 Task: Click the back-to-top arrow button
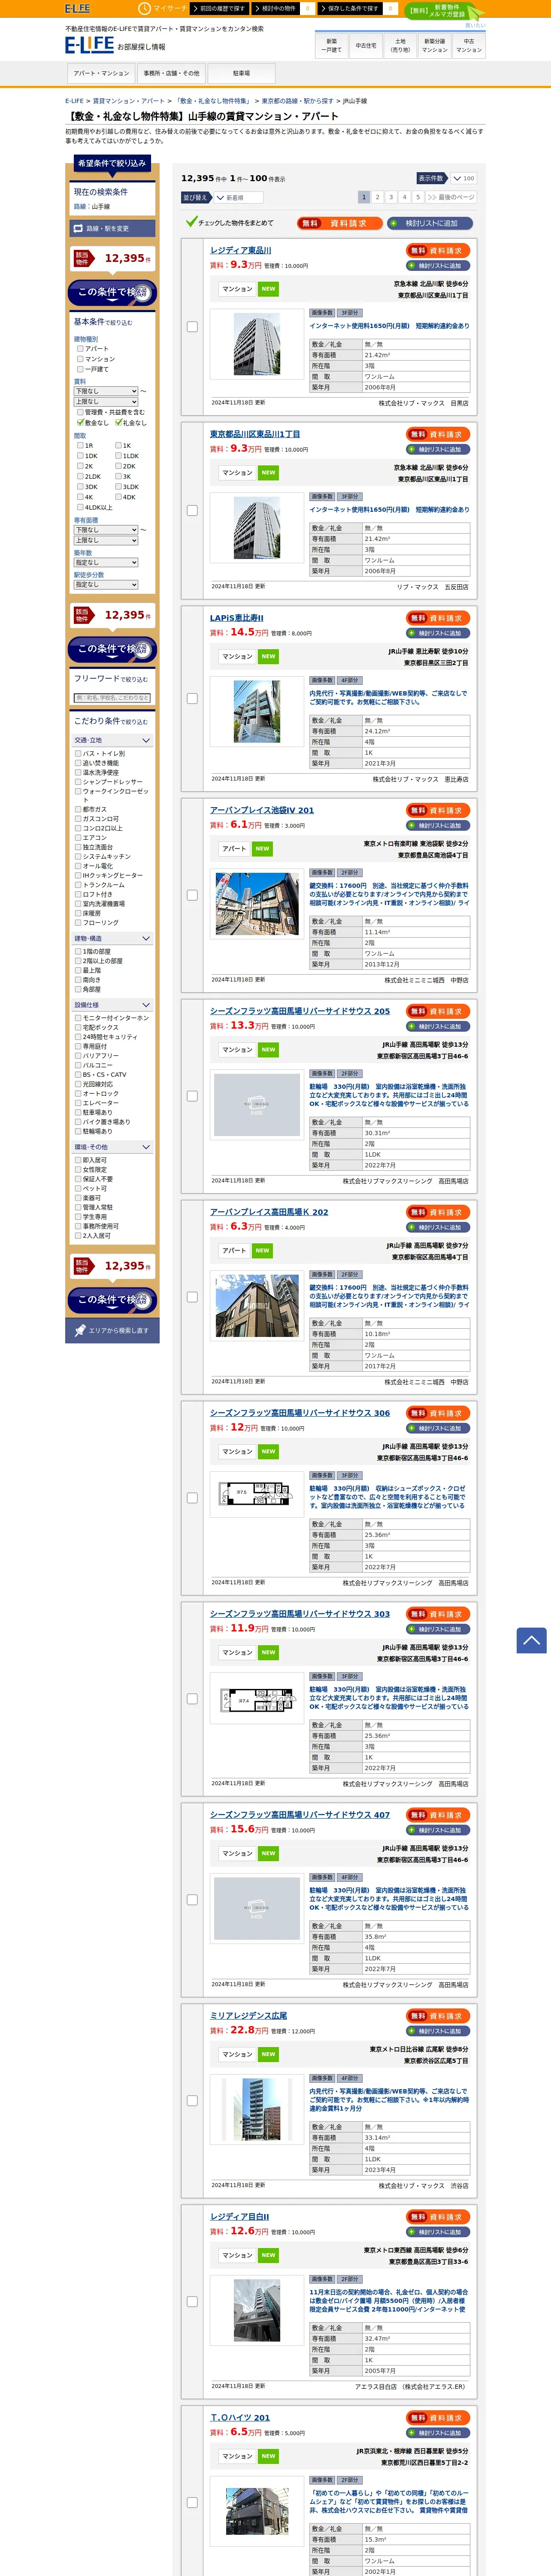pyautogui.click(x=531, y=1640)
